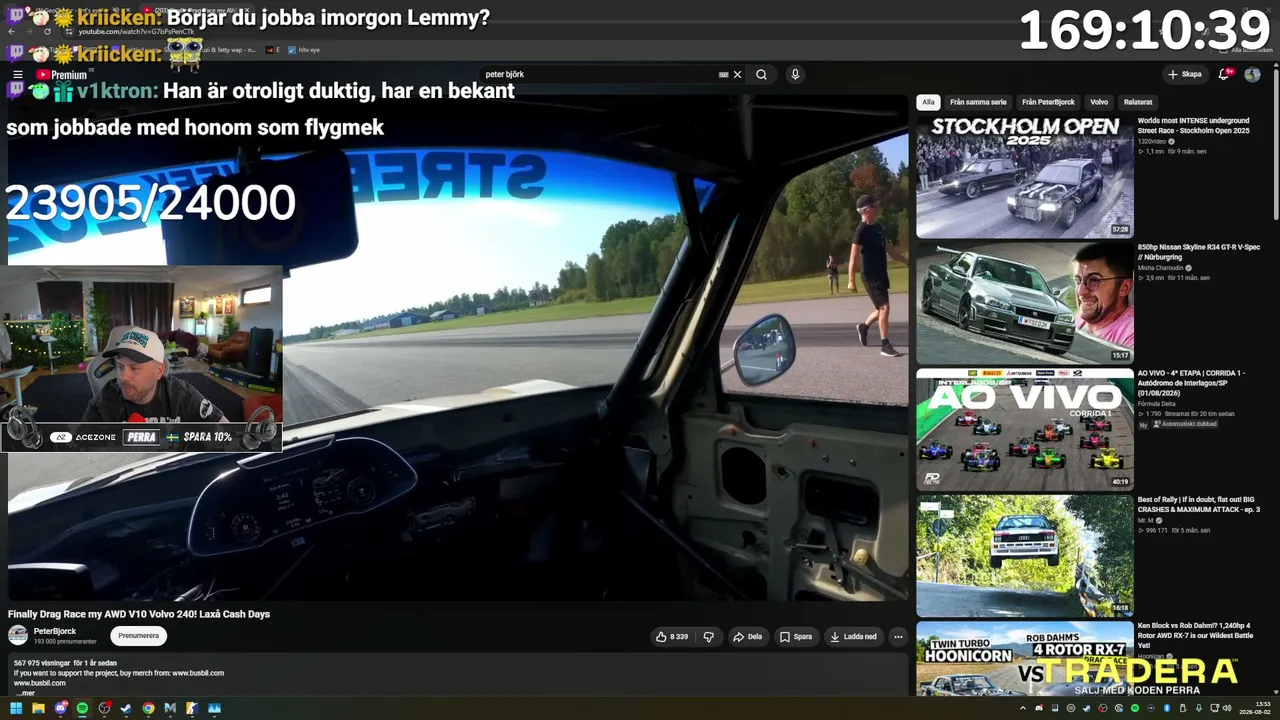
Task: Select the Alla filter chip
Action: click(928, 102)
